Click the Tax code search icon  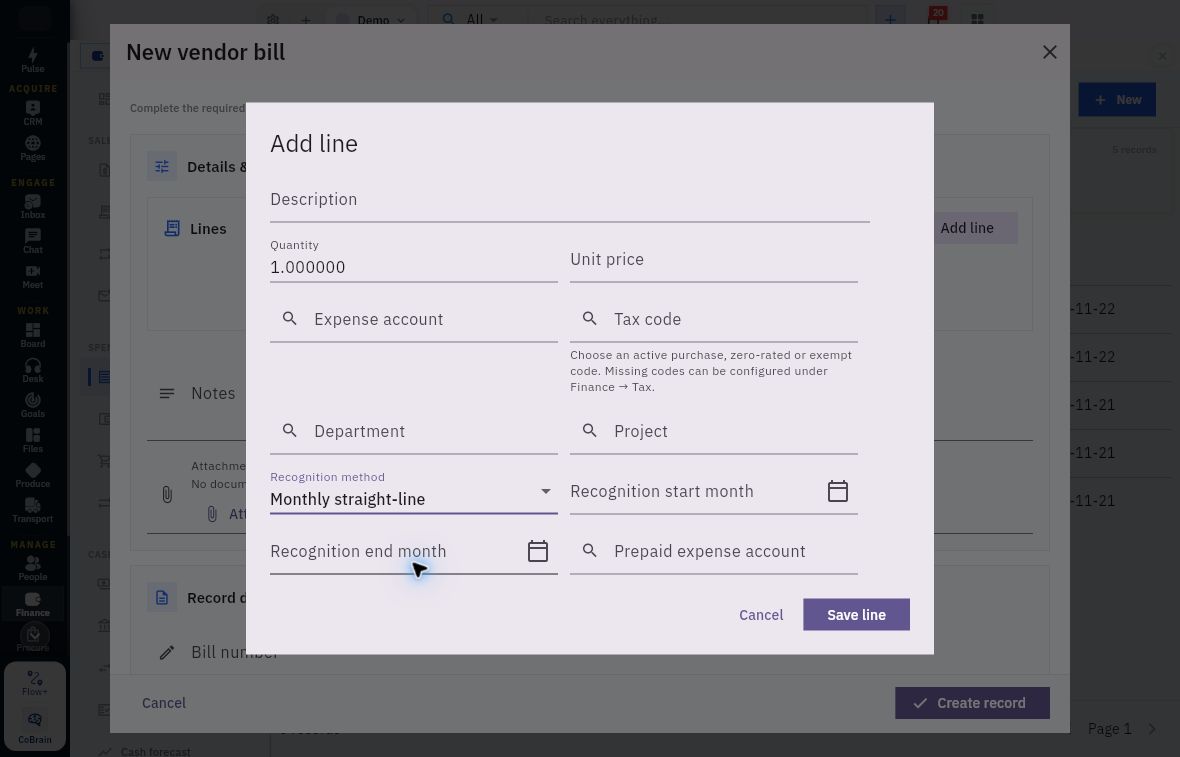pos(590,319)
